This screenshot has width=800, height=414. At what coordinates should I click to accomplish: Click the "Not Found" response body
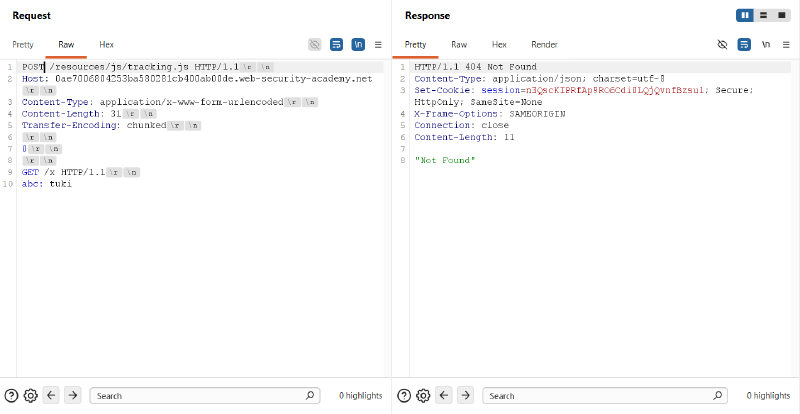pos(445,161)
